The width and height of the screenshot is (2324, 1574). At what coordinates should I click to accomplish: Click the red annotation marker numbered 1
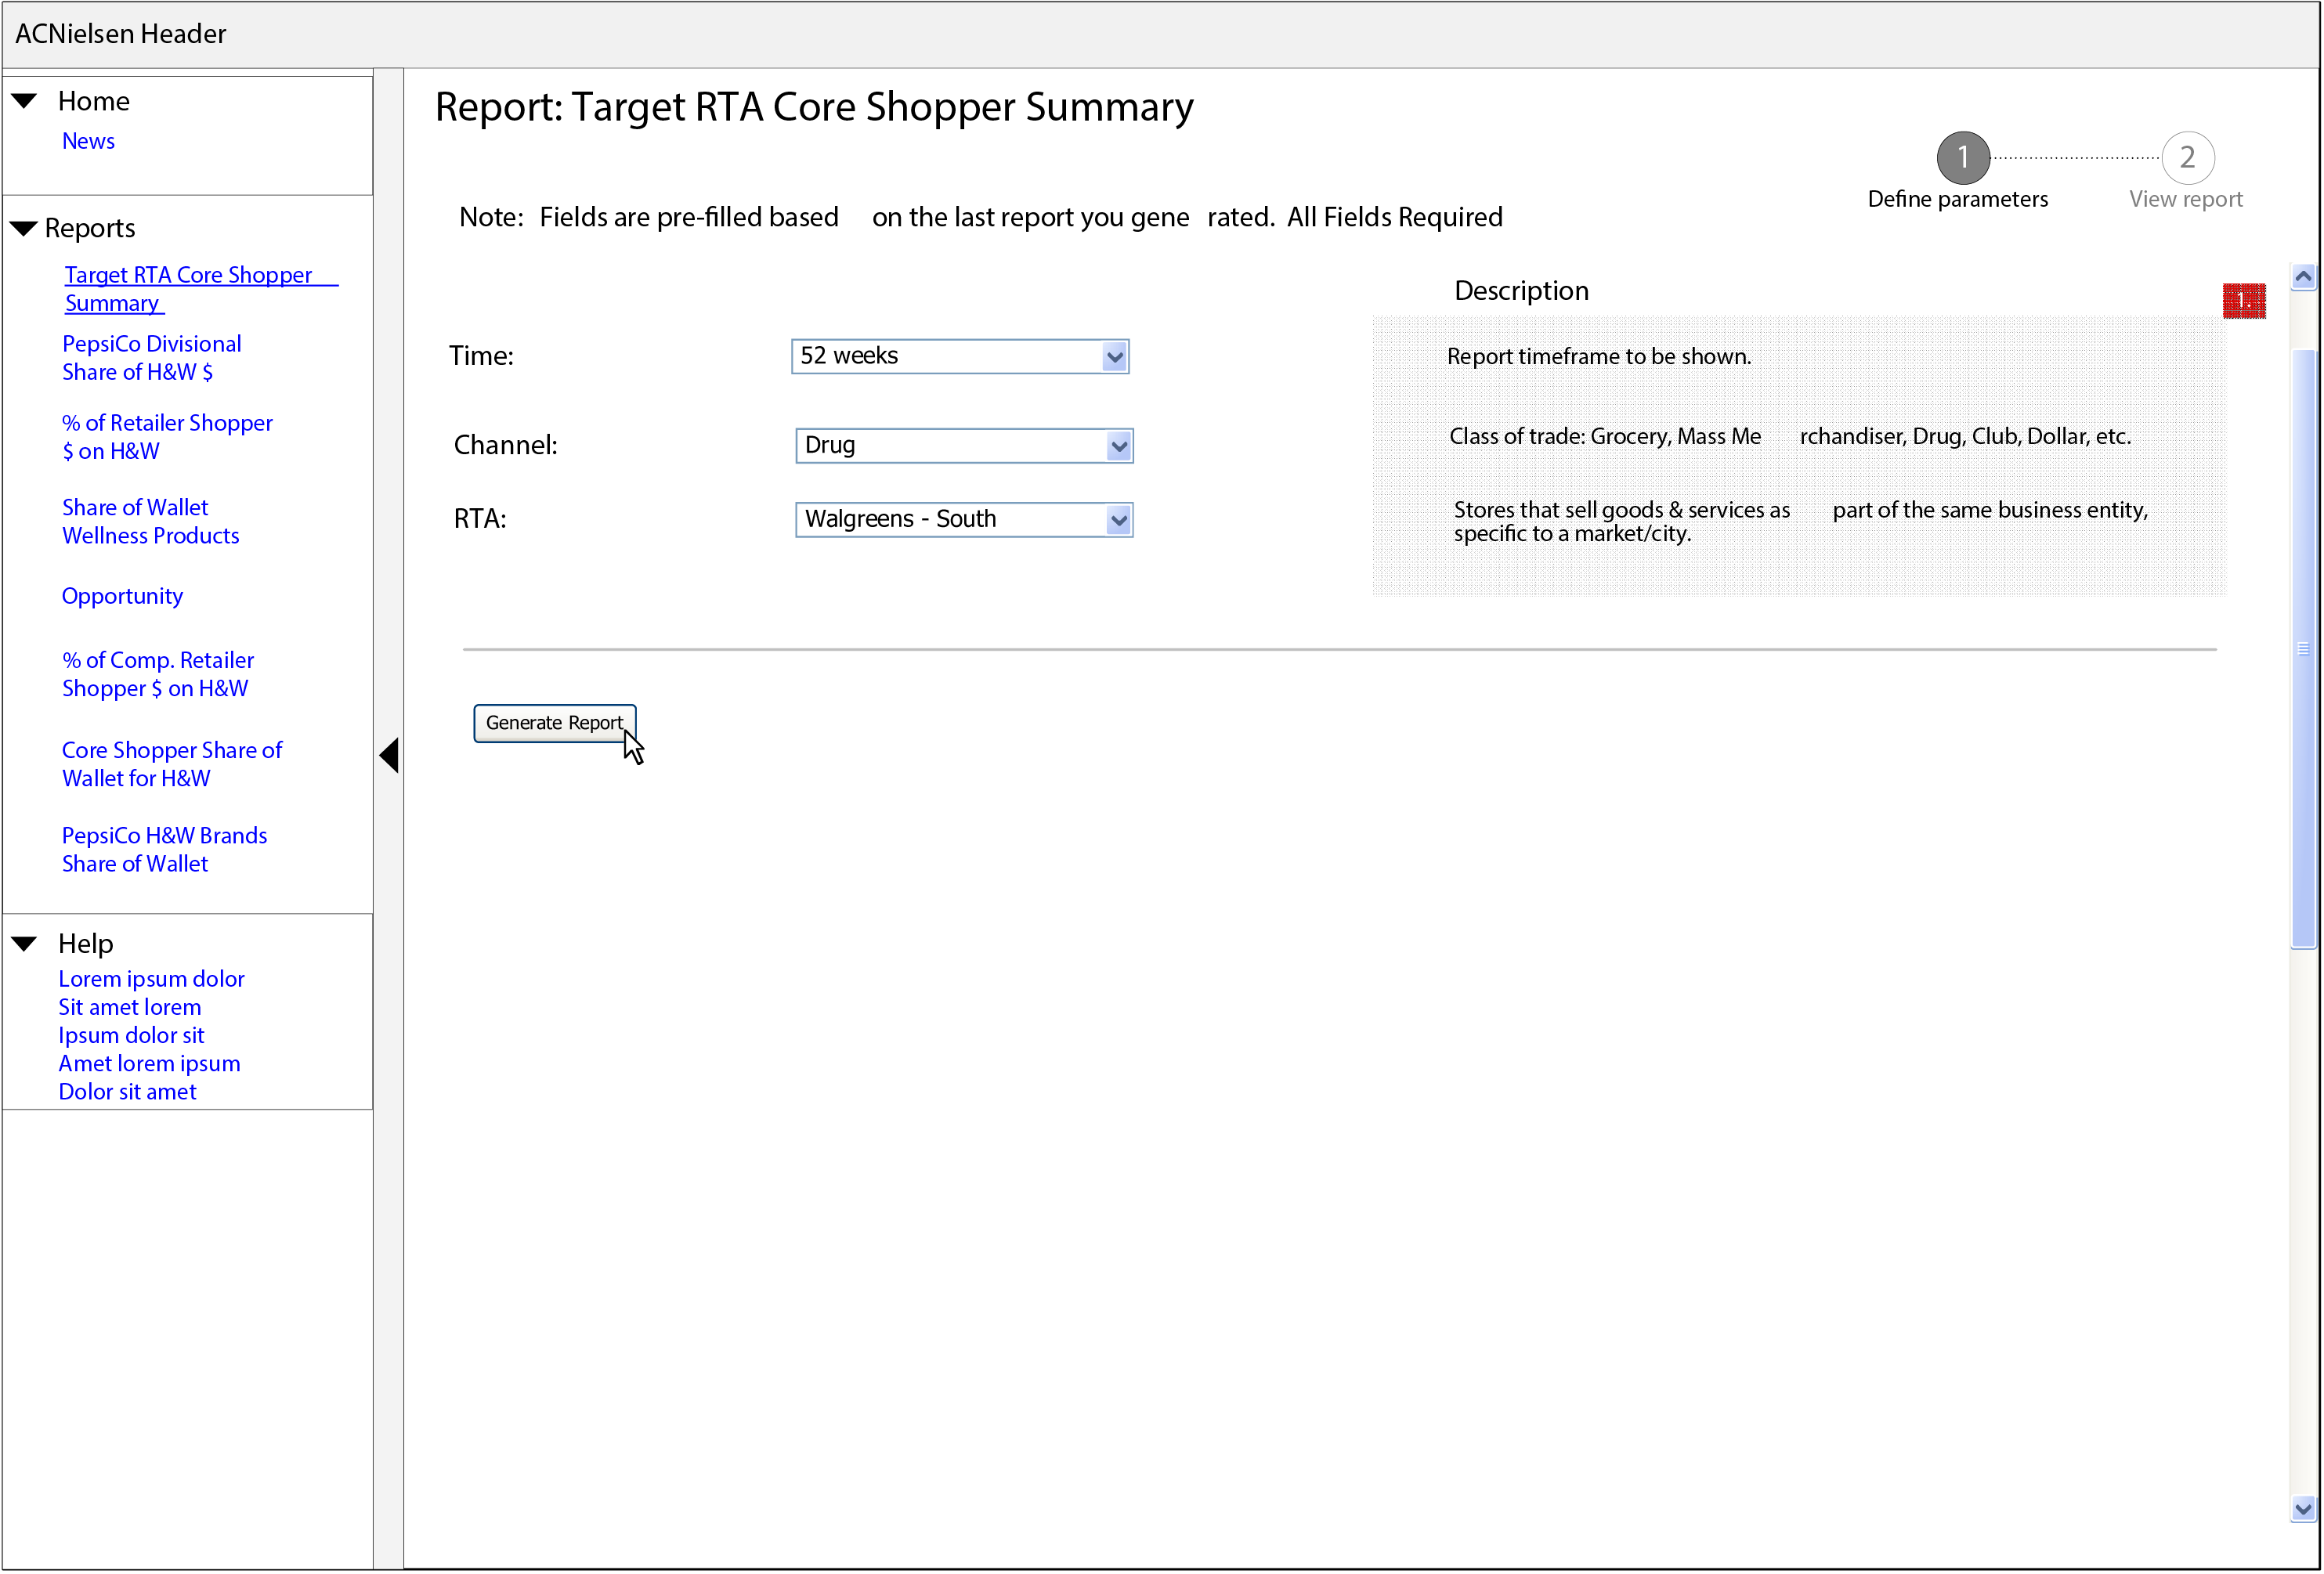point(2244,300)
